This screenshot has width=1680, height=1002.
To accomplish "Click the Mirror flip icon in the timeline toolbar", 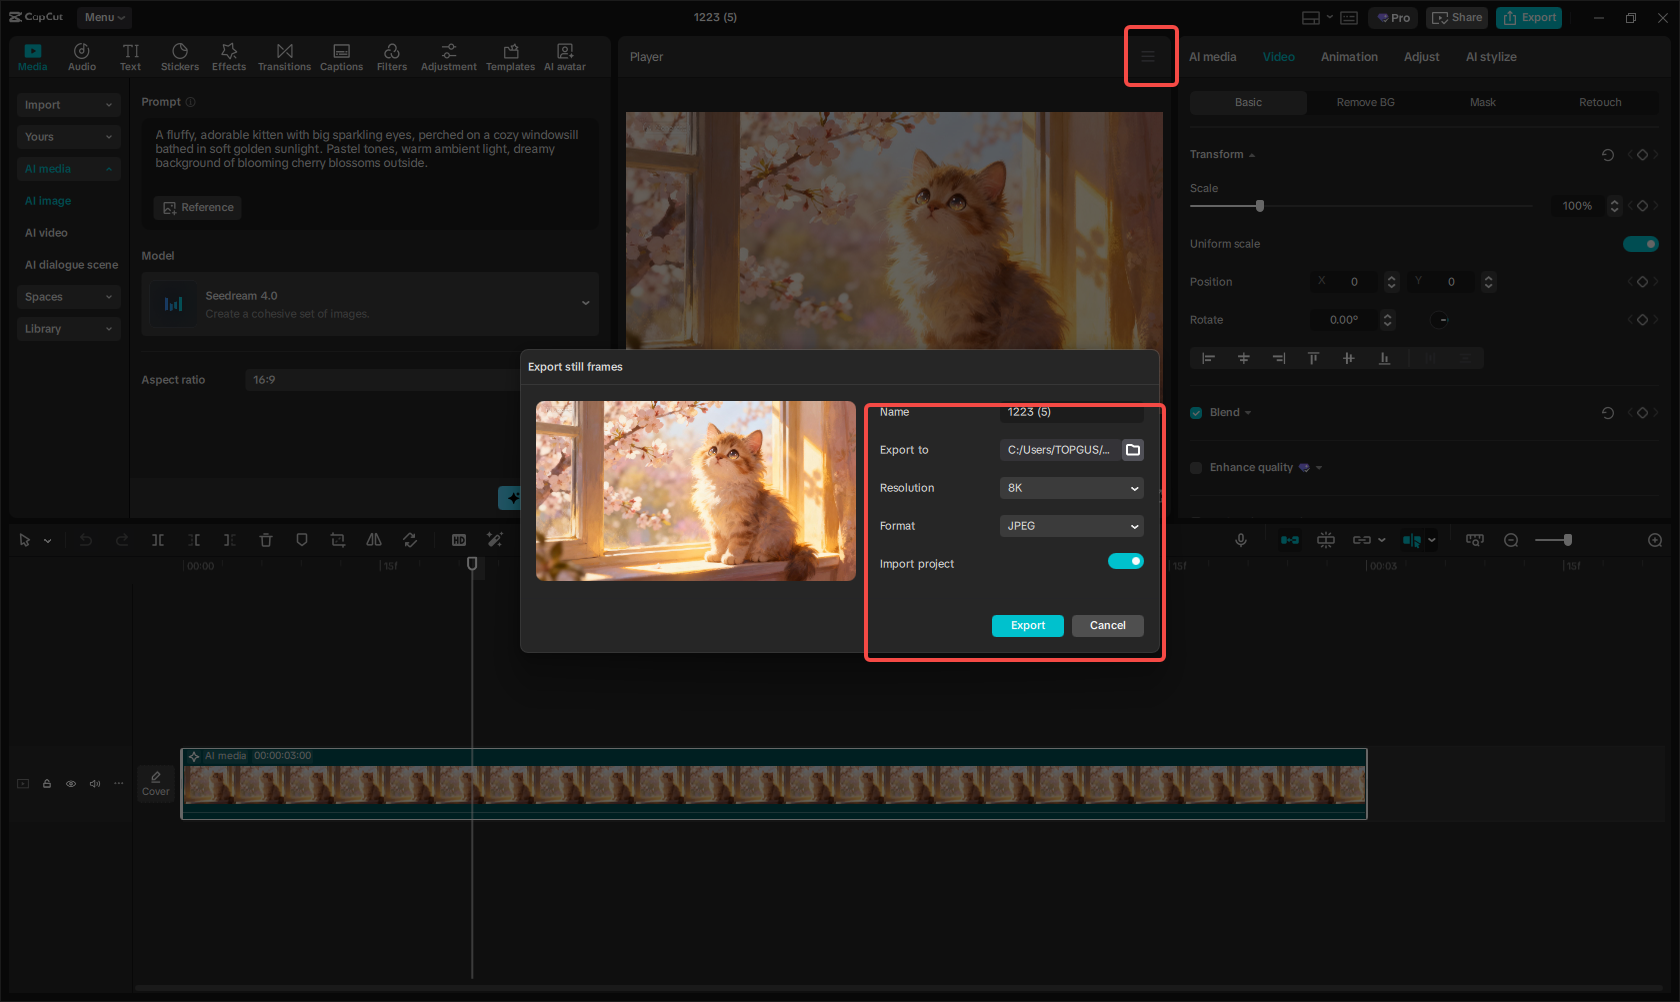I will [x=373, y=540].
